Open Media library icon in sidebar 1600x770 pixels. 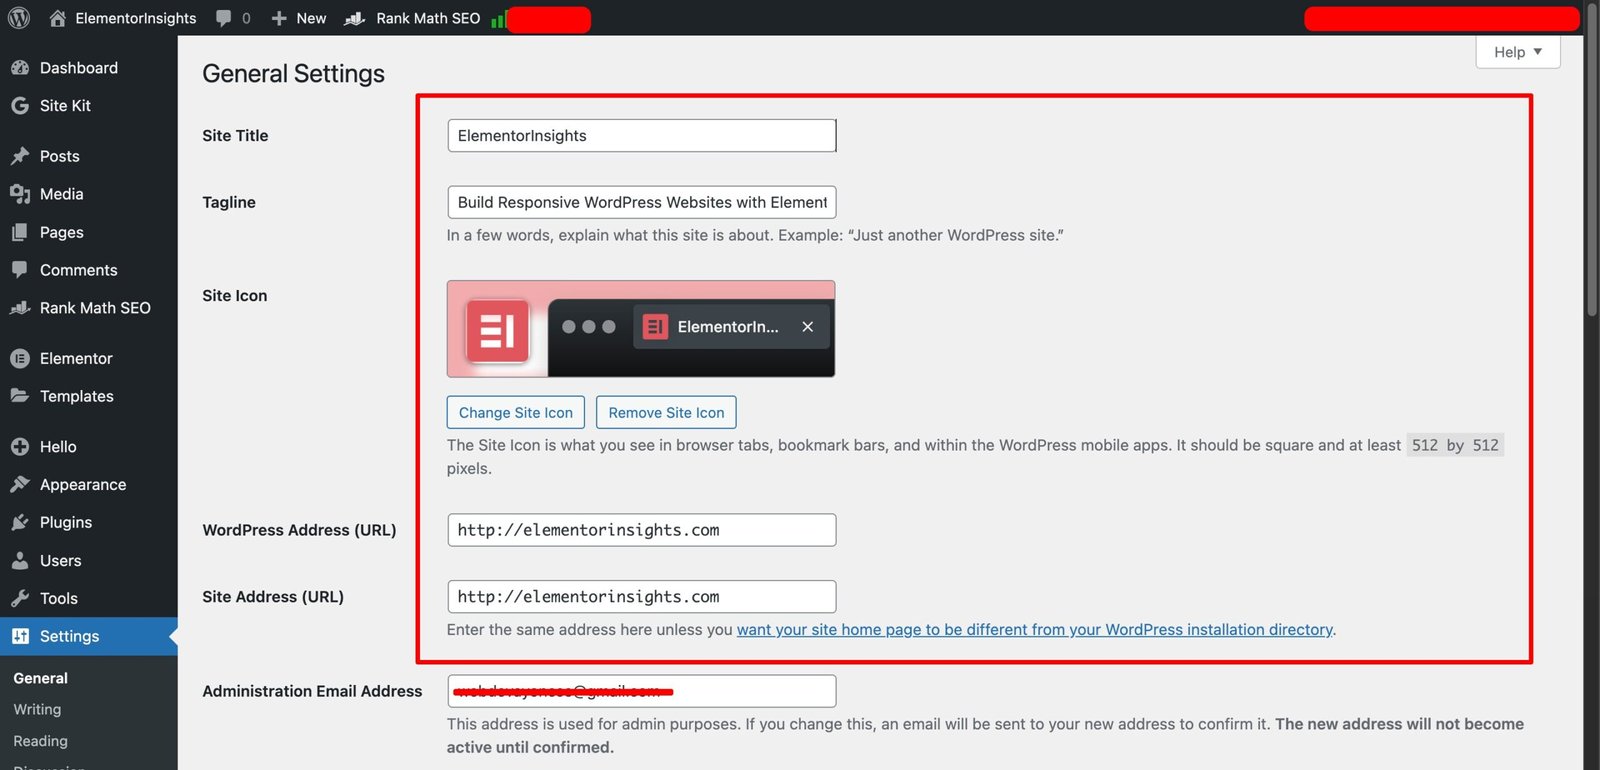click(20, 194)
